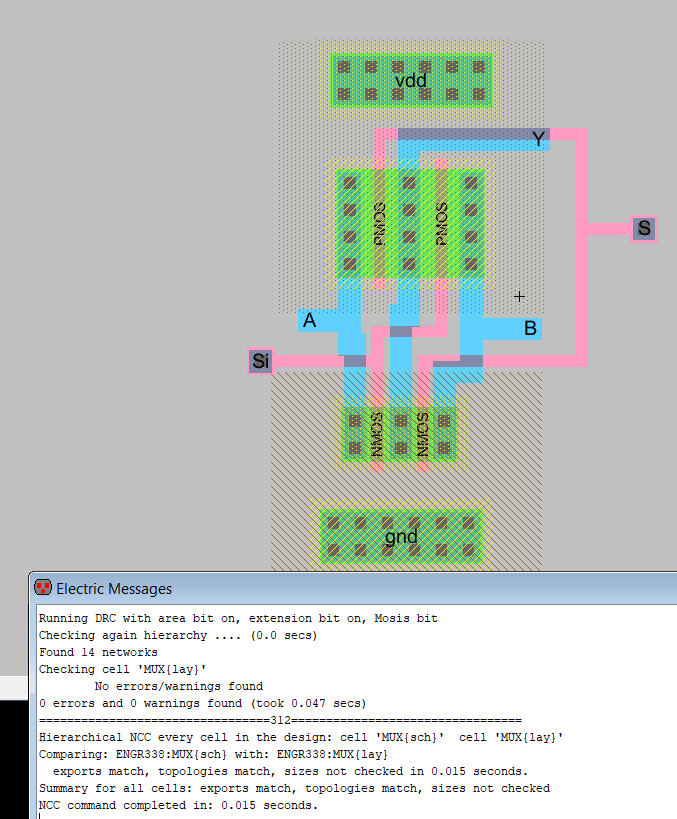
Task: Select the right PMOS transistor gate
Action: (441, 225)
